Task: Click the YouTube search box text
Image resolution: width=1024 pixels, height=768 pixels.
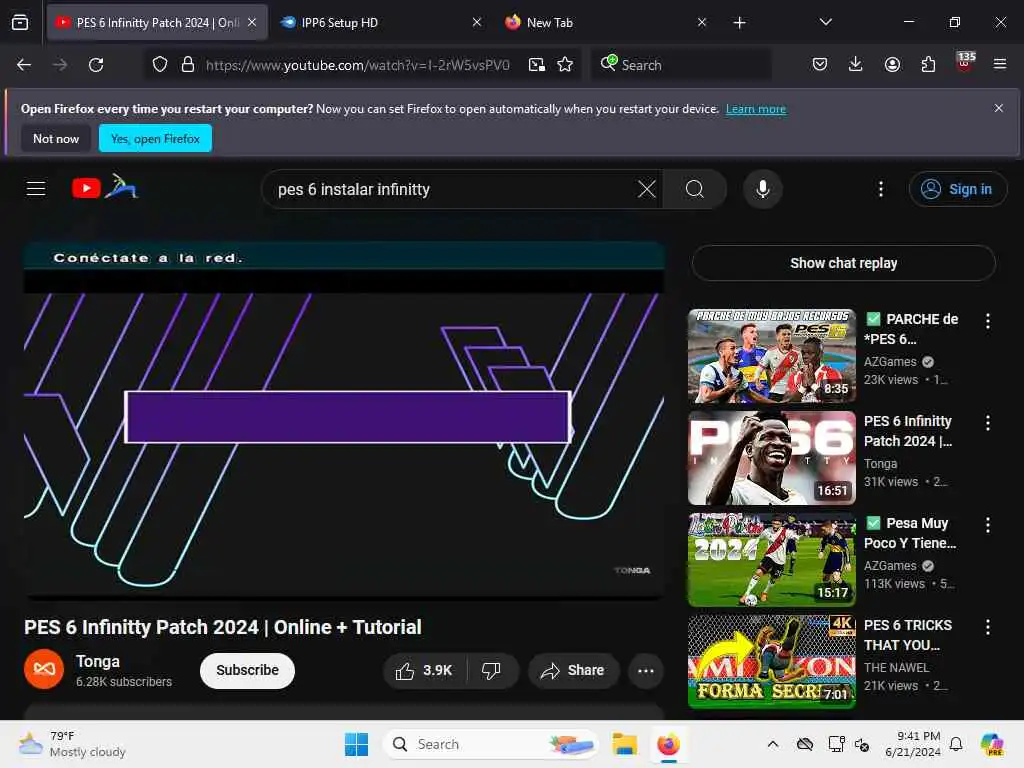Action: 353,189
